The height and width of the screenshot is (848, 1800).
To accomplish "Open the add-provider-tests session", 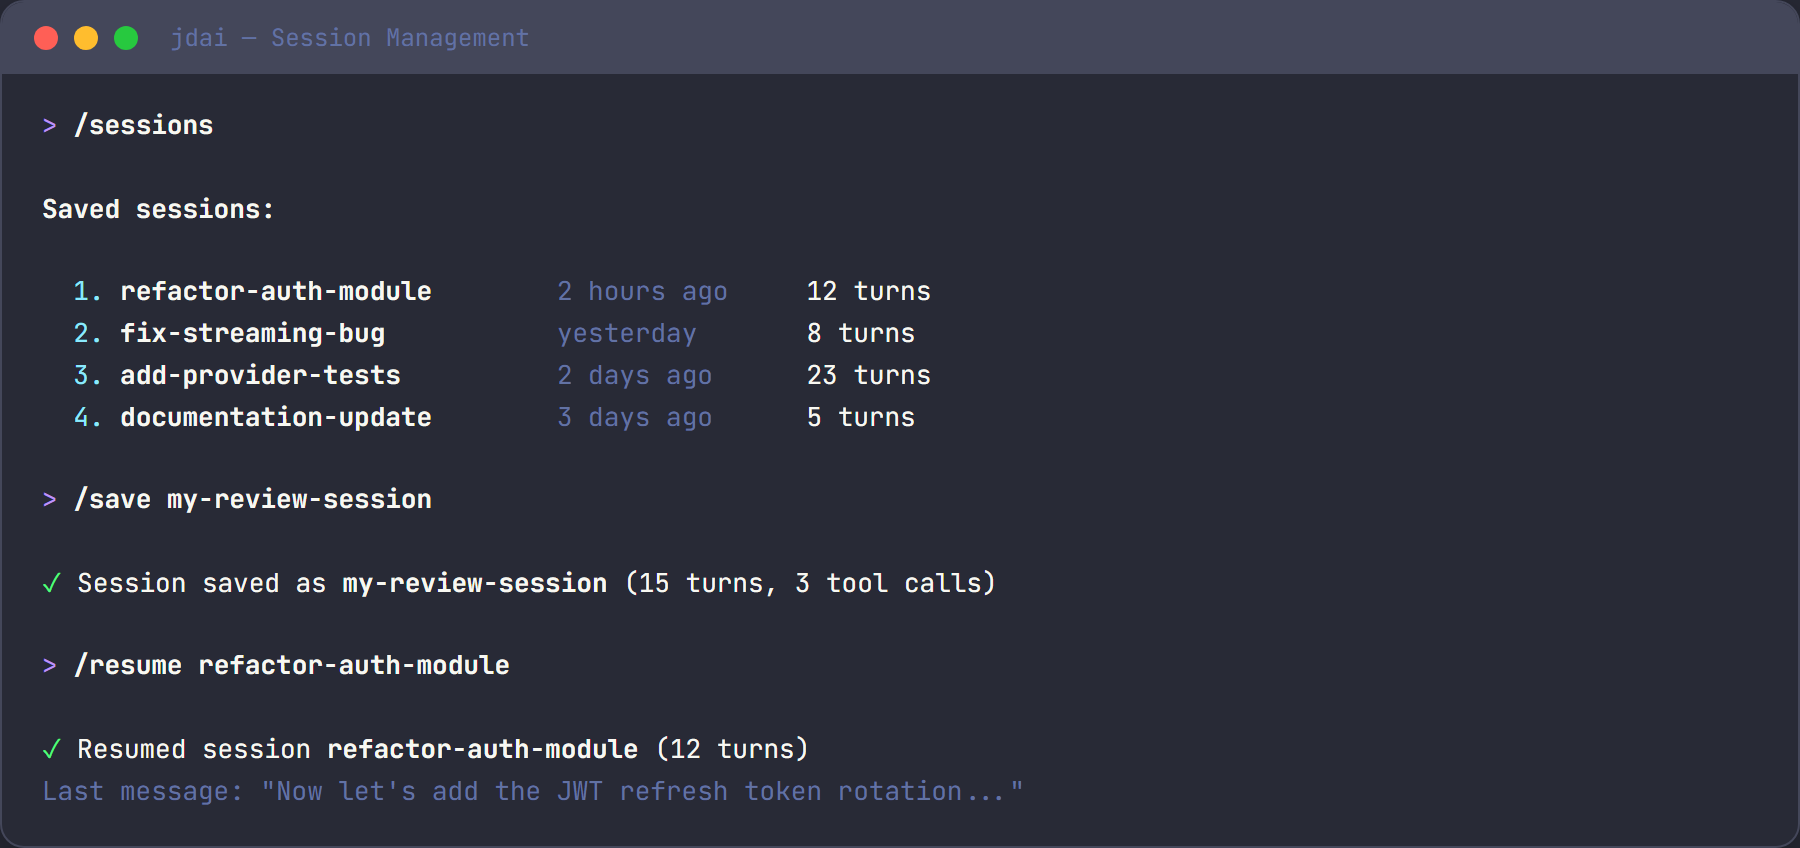I will click(260, 375).
